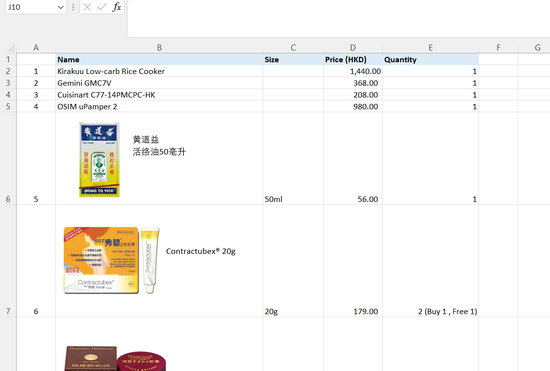Click the Select All corner triangle

click(11, 47)
